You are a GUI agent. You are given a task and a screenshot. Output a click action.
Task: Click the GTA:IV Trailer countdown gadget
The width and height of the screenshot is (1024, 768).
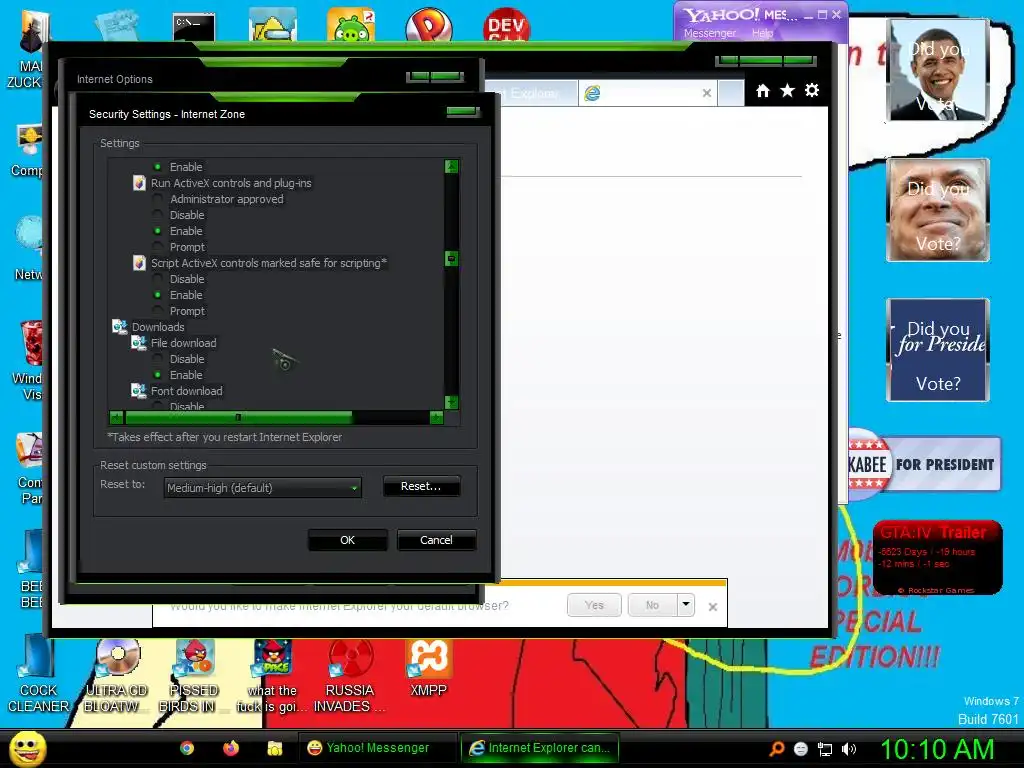(938, 558)
